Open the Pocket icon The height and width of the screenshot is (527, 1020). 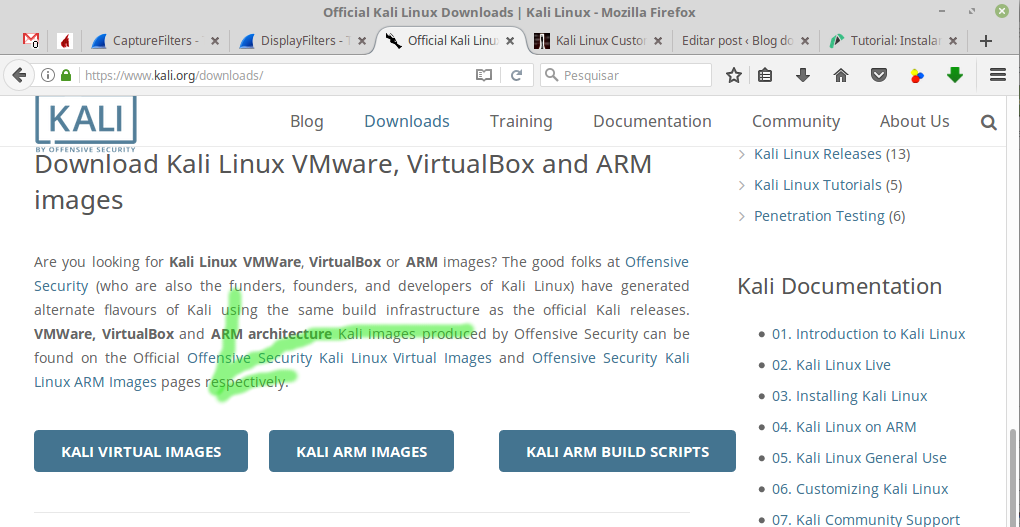(879, 75)
